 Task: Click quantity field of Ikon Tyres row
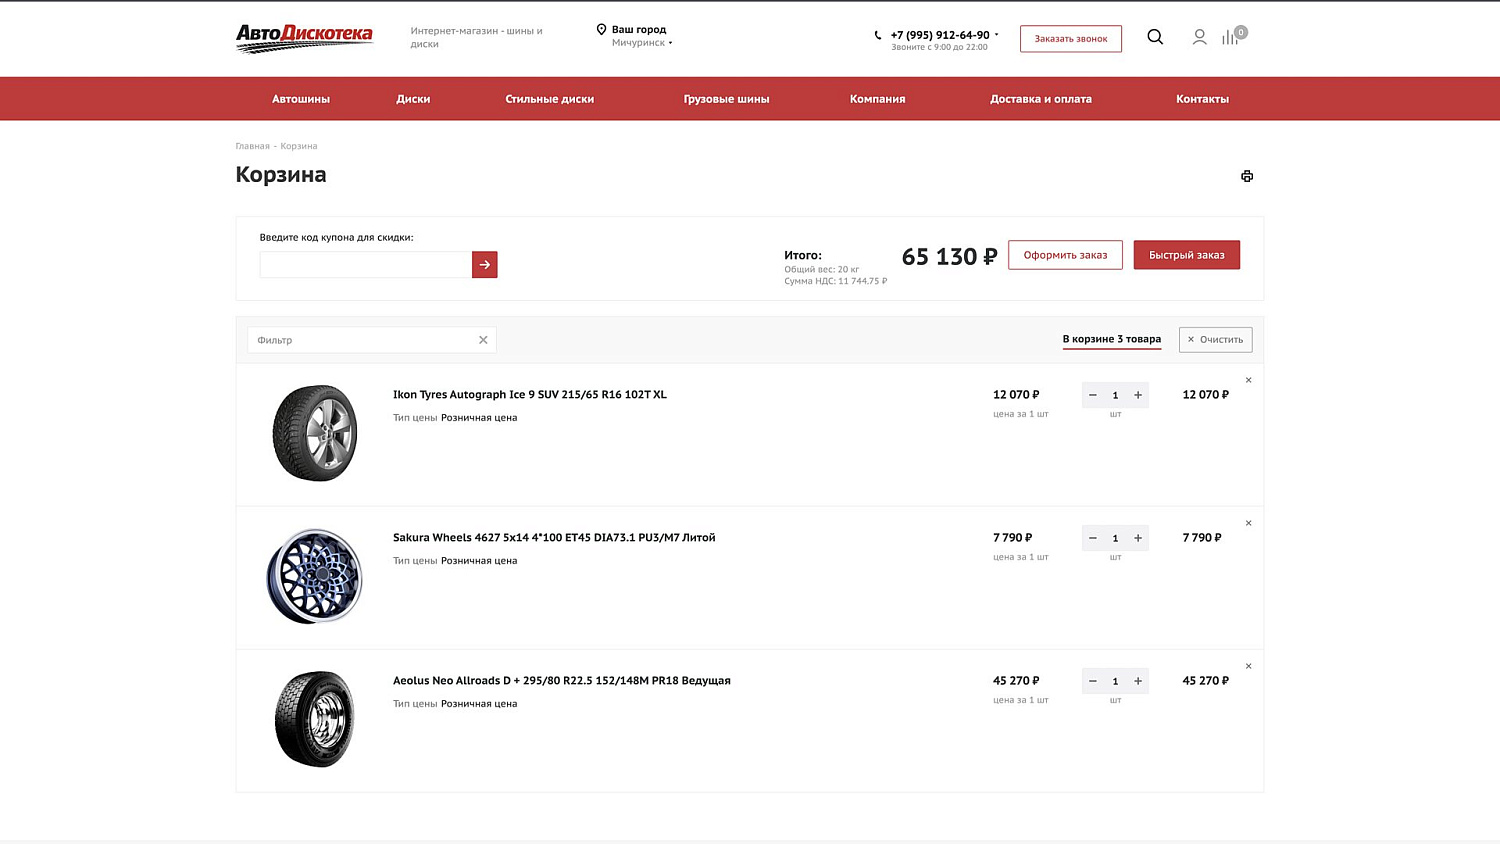click(1115, 395)
